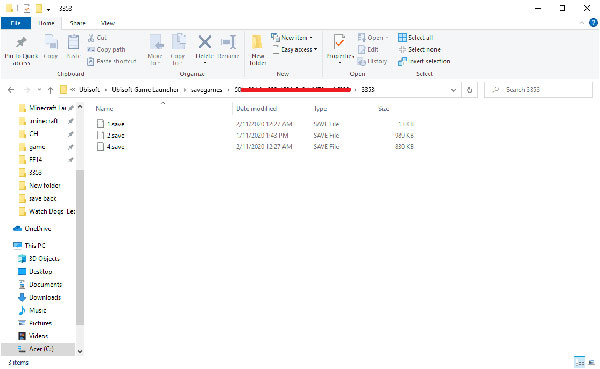
Task: Click Select all in the ribbon
Action: 416,38
